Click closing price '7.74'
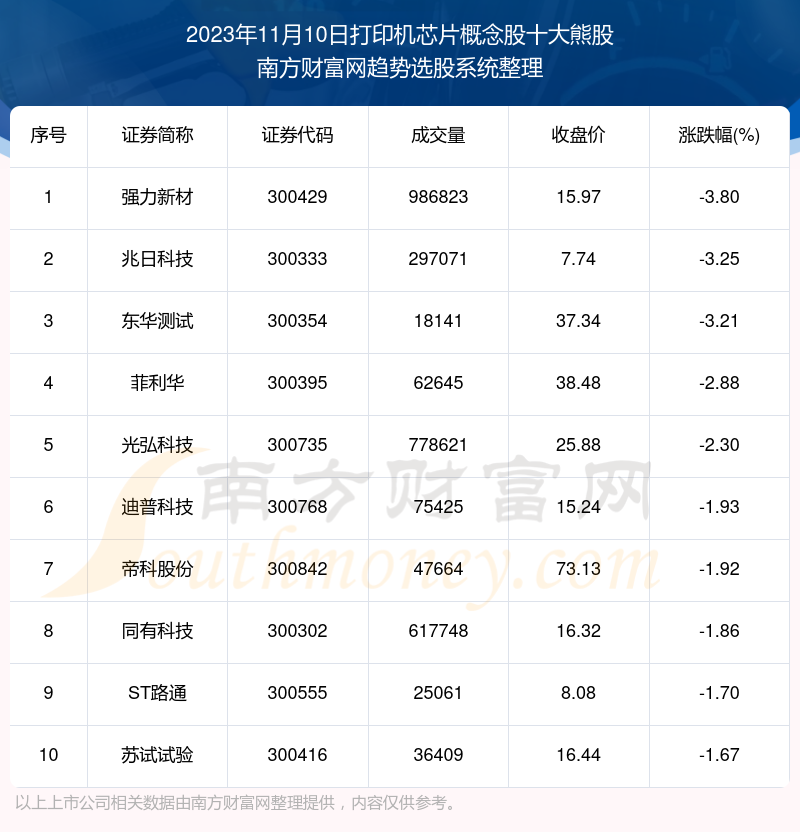 [x=578, y=259]
